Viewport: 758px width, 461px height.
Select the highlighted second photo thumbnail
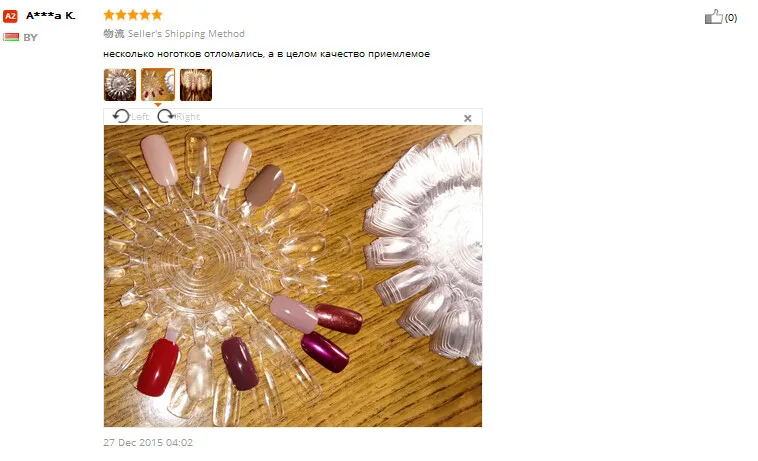point(158,85)
